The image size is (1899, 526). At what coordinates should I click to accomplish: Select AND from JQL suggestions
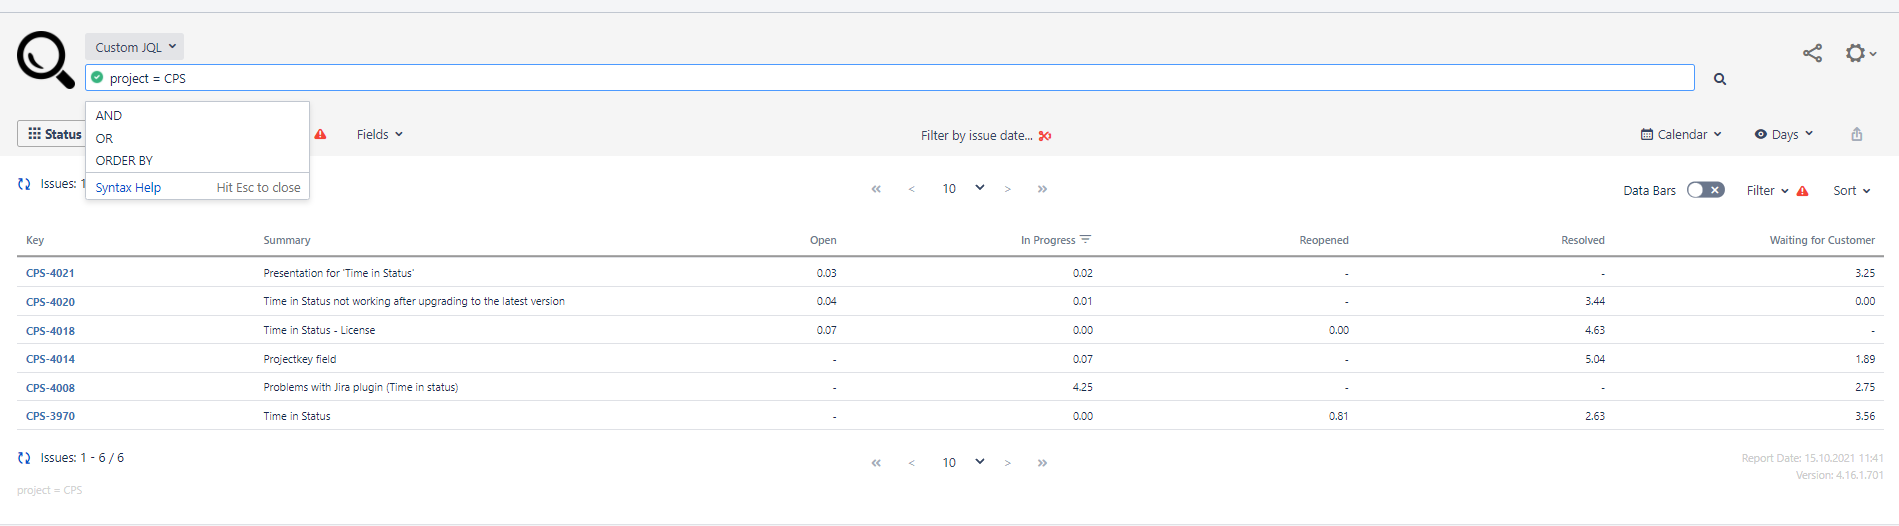pyautogui.click(x=109, y=116)
